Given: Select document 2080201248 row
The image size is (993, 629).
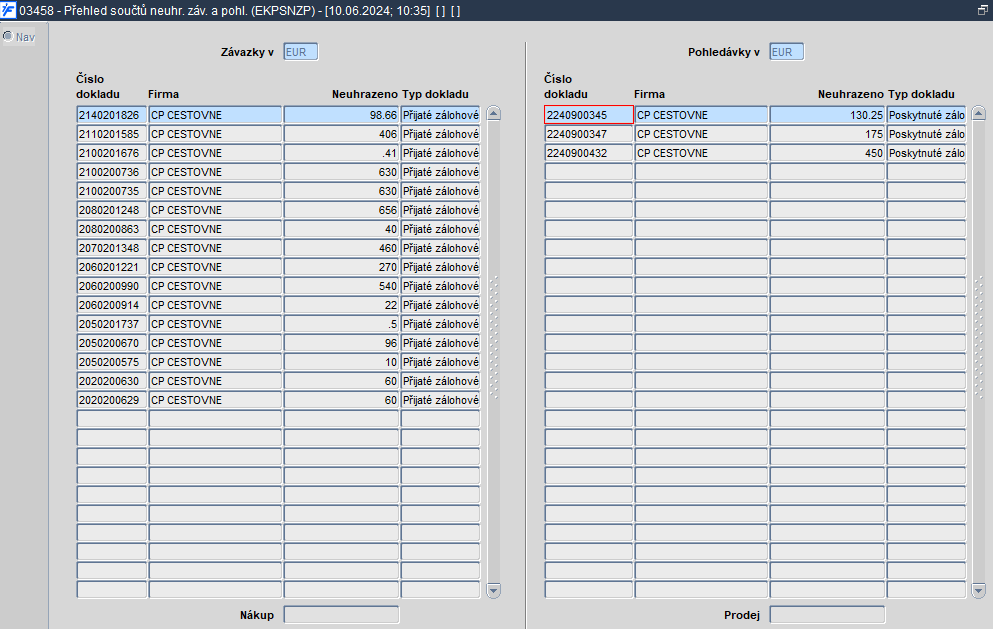Looking at the screenshot, I should point(278,210).
